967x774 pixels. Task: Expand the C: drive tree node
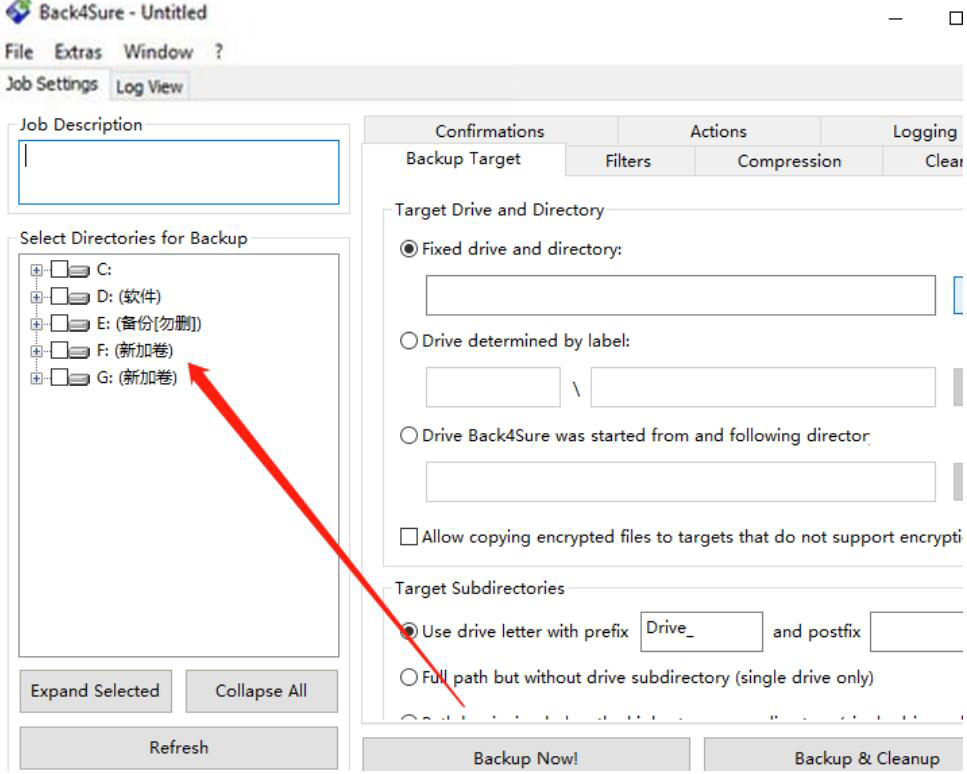tap(36, 270)
